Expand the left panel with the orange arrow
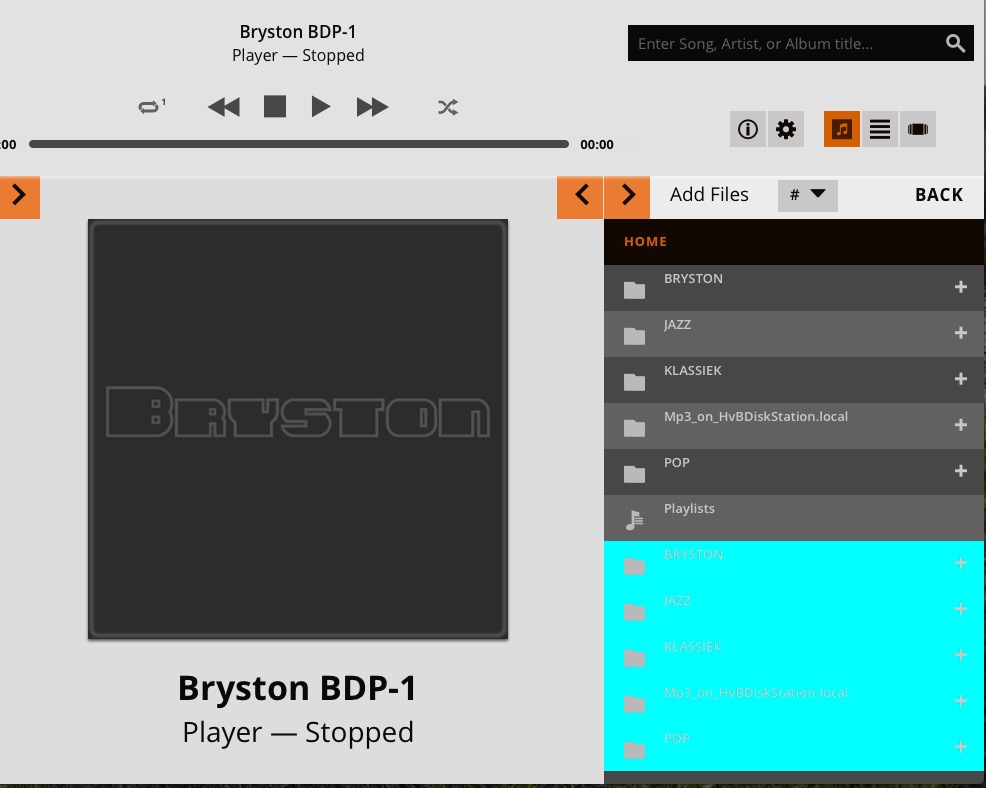This screenshot has width=986, height=788. coord(19,197)
